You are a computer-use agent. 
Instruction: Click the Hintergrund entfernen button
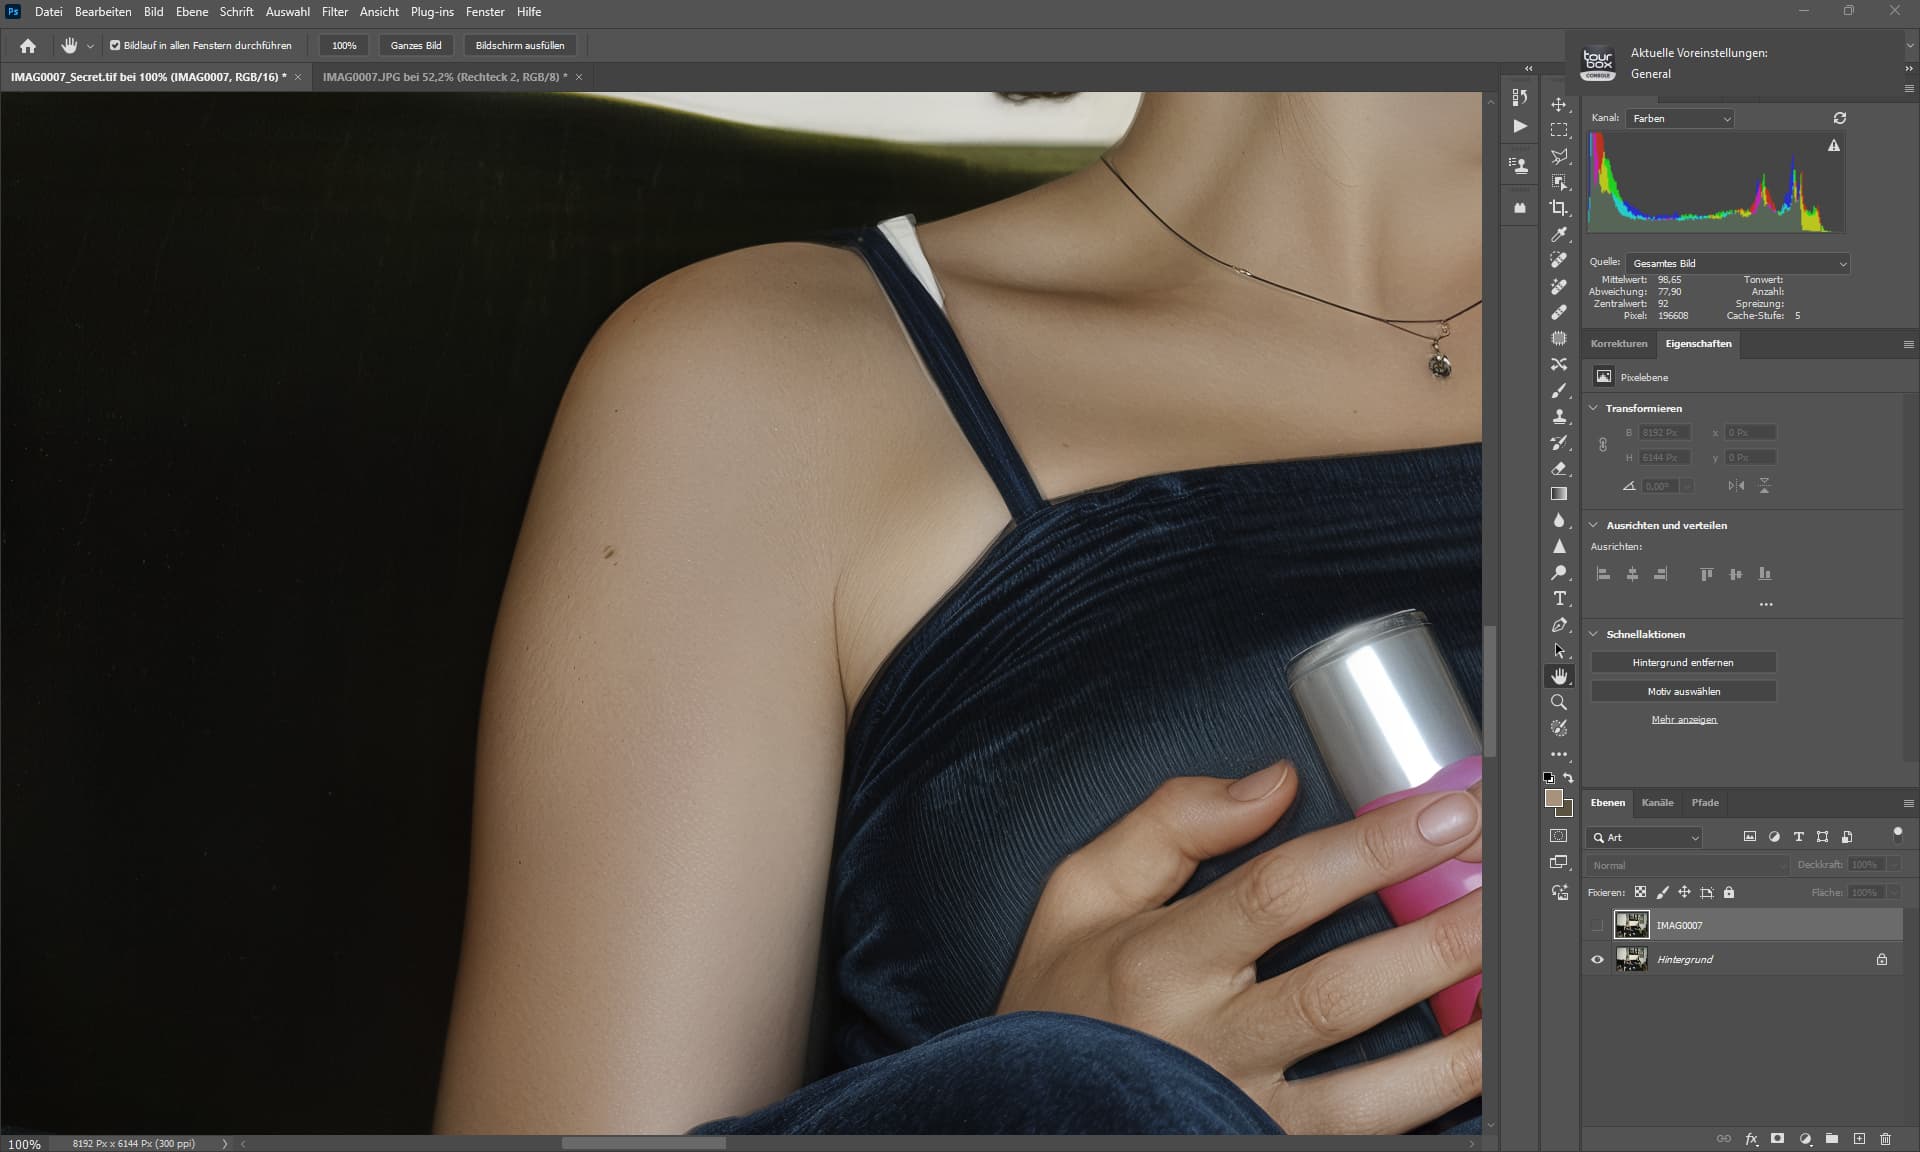point(1683,662)
